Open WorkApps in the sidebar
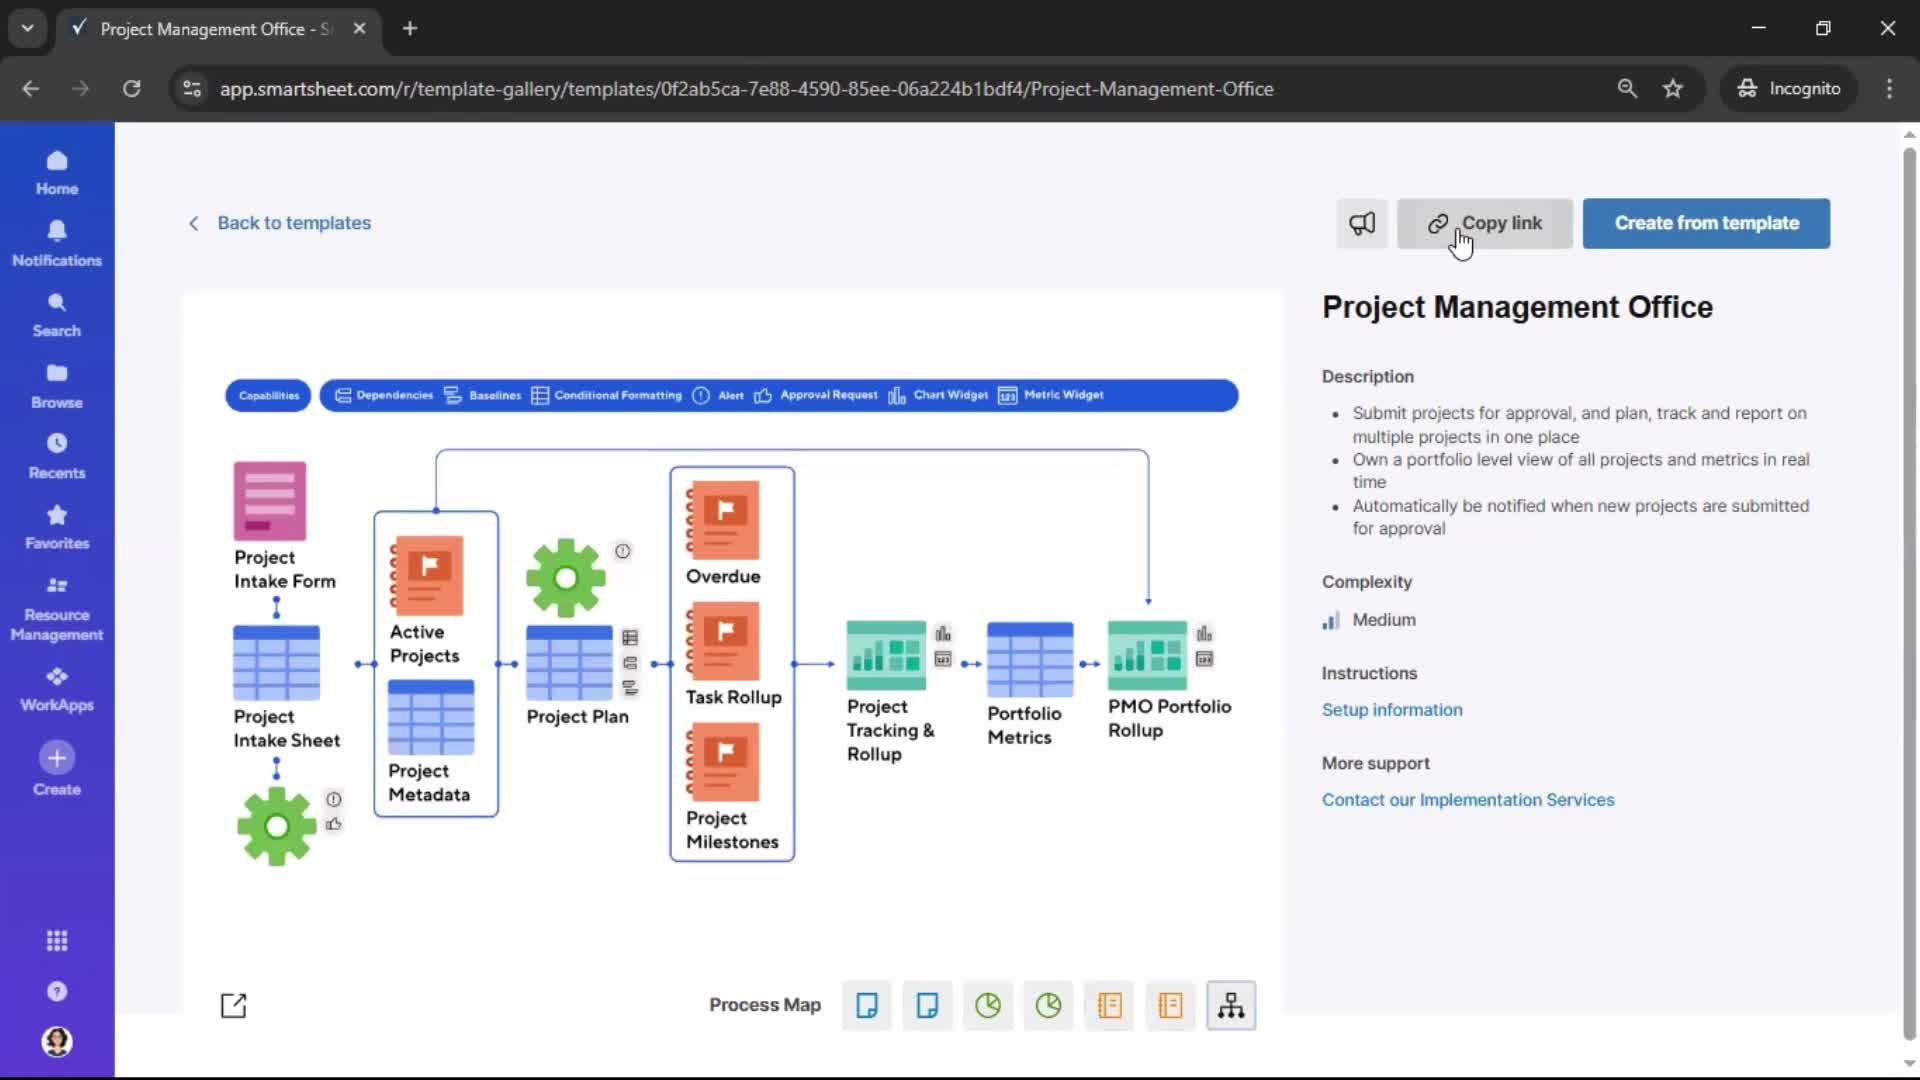Screen dimensions: 1920x1080 click(x=57, y=689)
